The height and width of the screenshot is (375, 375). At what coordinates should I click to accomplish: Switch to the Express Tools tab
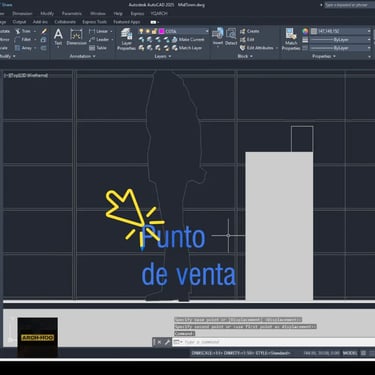click(x=95, y=22)
